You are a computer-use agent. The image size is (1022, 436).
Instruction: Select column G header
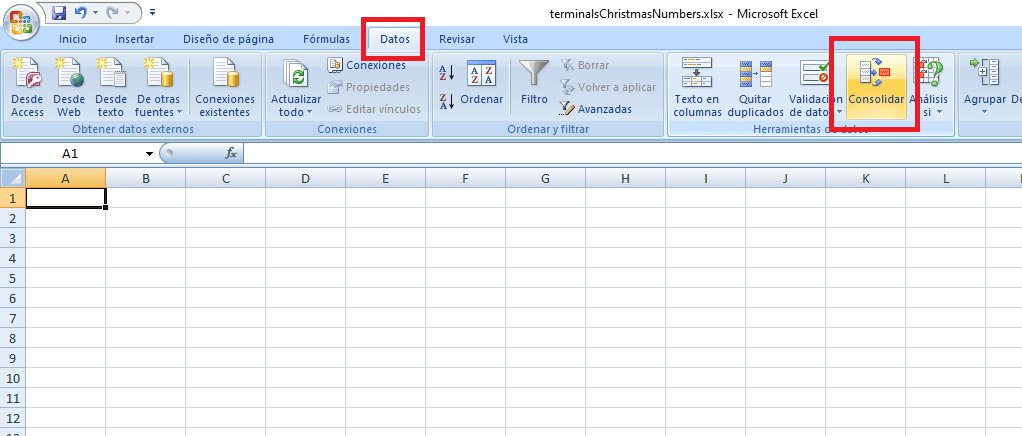coord(546,178)
